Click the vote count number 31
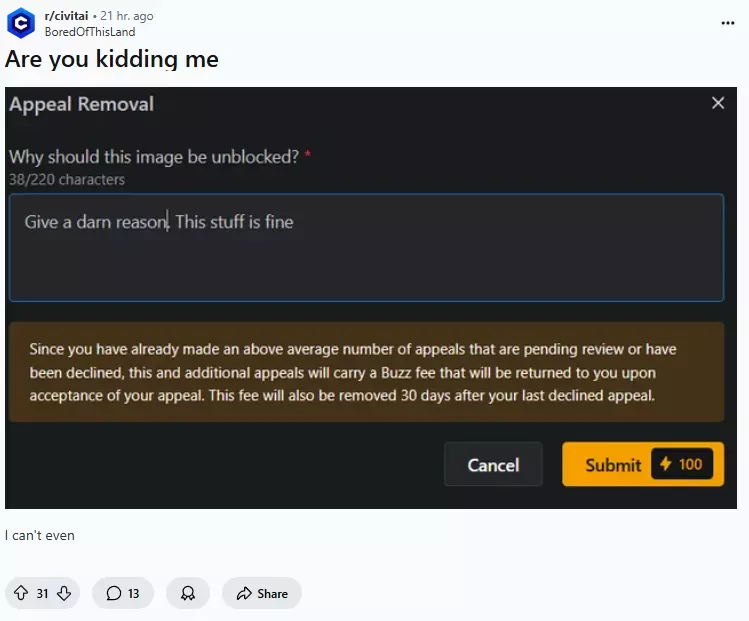This screenshot has height=621, width=749. [x=43, y=593]
